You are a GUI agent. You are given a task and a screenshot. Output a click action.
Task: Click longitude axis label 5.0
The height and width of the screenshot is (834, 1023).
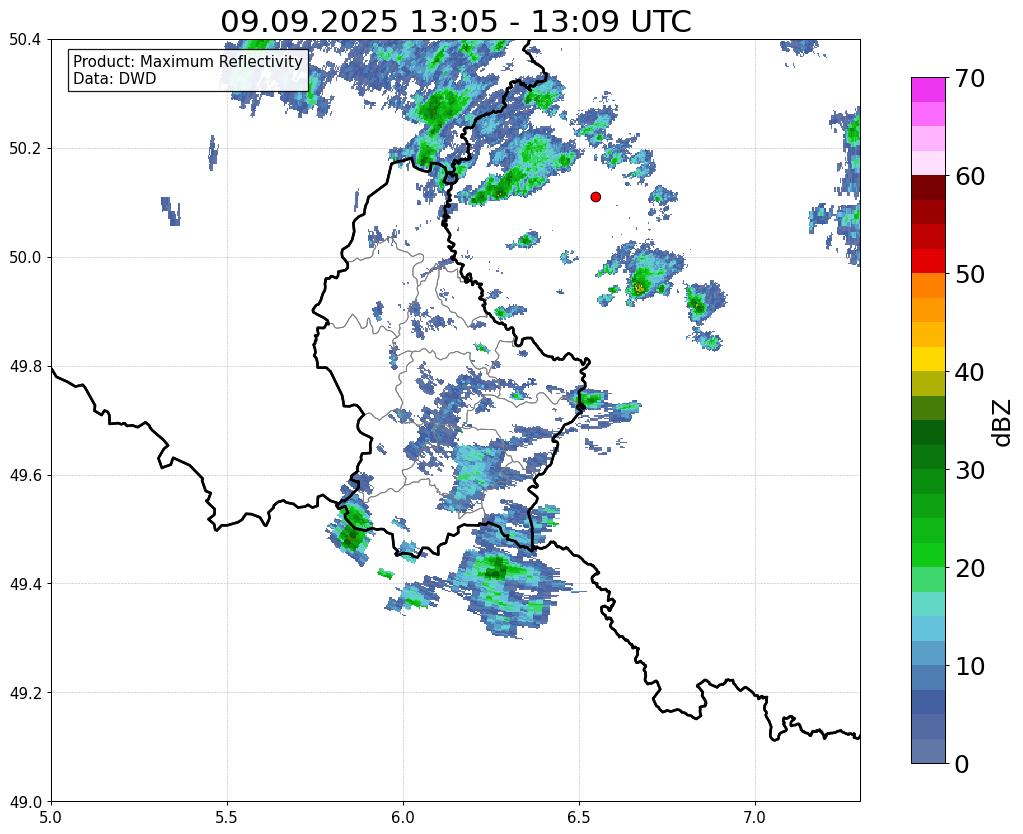coord(51,817)
